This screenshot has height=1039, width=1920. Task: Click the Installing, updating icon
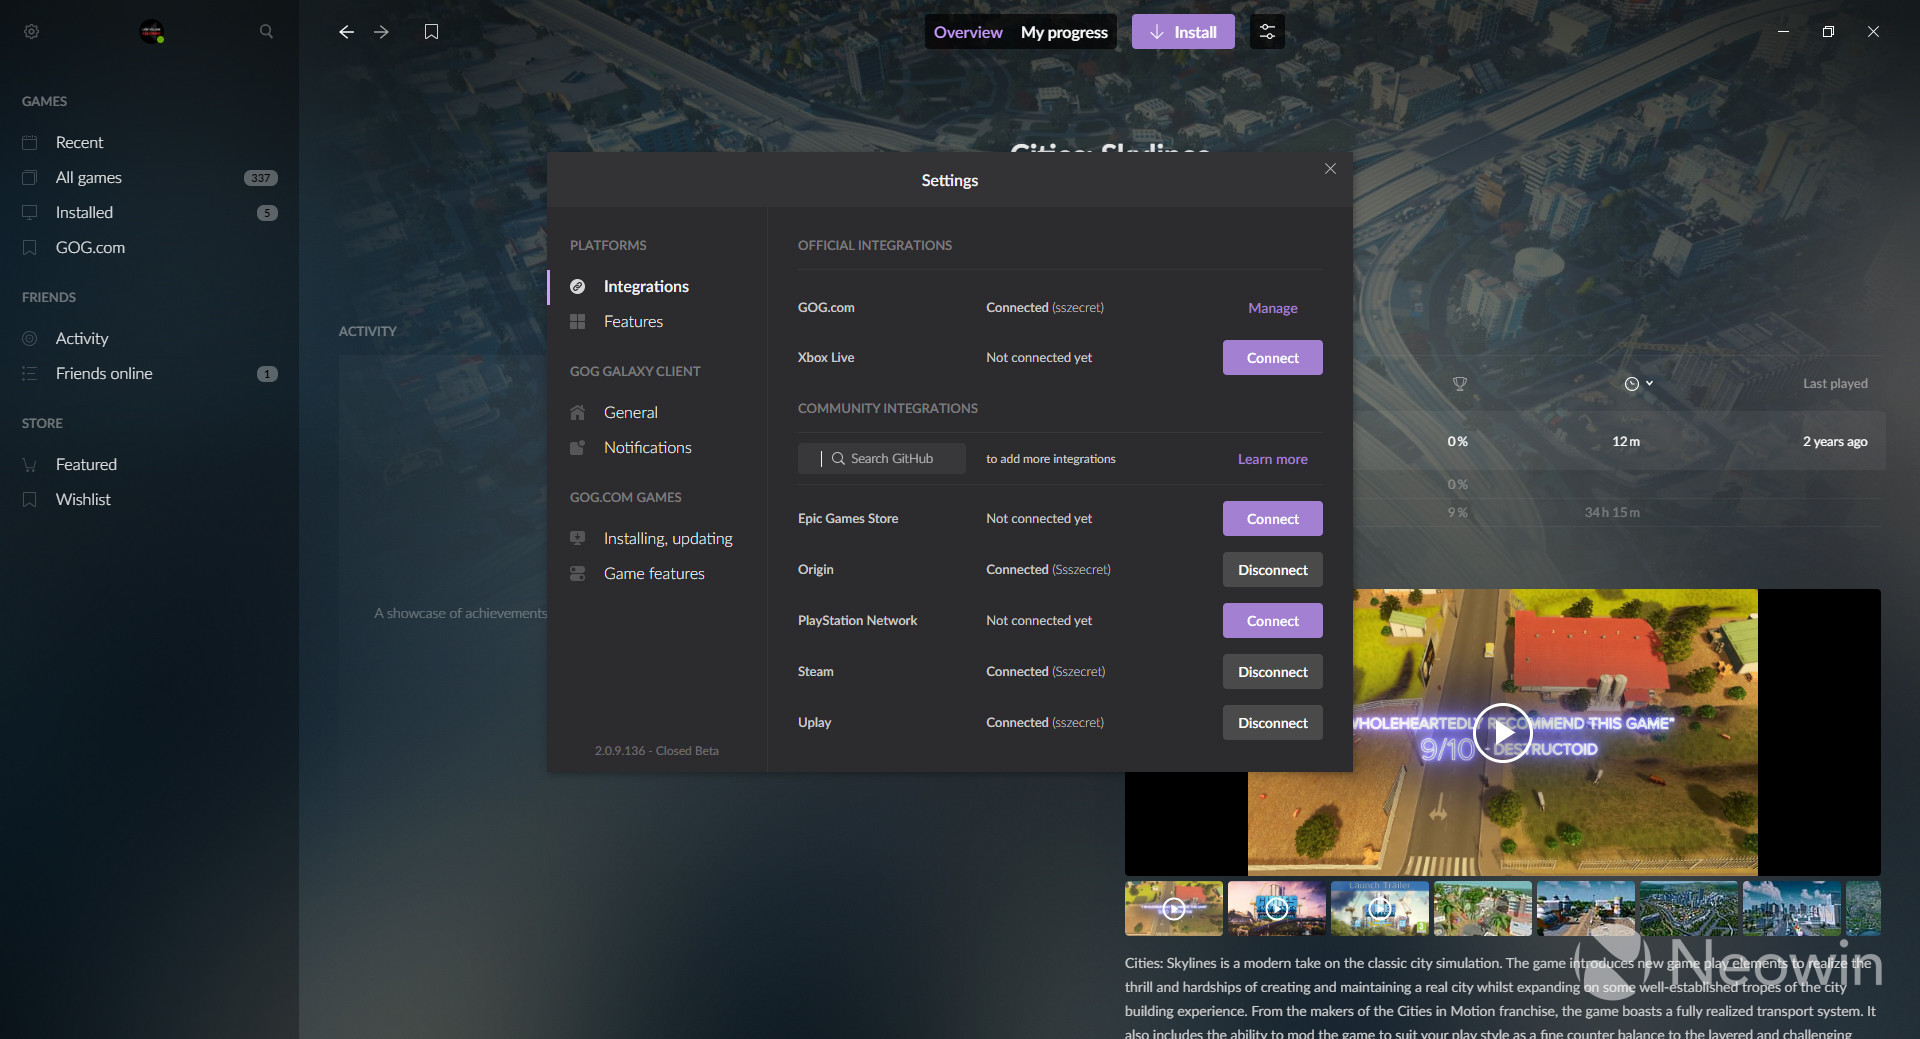coord(577,538)
